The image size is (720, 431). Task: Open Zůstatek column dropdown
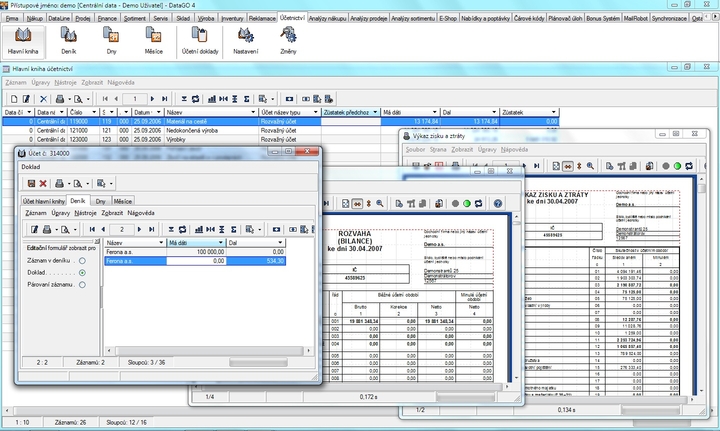(553, 112)
